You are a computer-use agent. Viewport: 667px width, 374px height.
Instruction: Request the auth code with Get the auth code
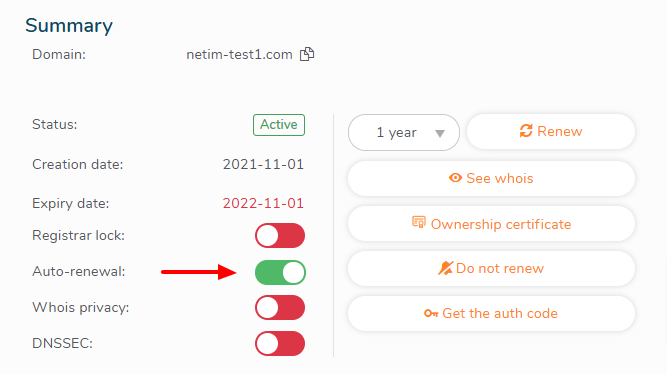(x=491, y=314)
